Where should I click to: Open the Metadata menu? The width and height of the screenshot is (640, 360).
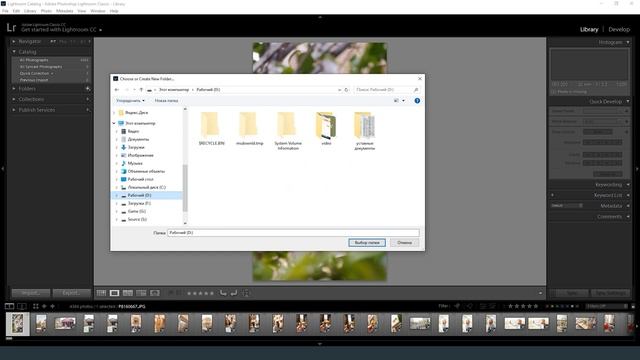point(64,11)
